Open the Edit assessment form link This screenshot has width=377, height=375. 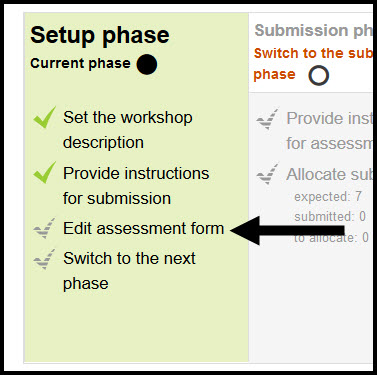143,229
